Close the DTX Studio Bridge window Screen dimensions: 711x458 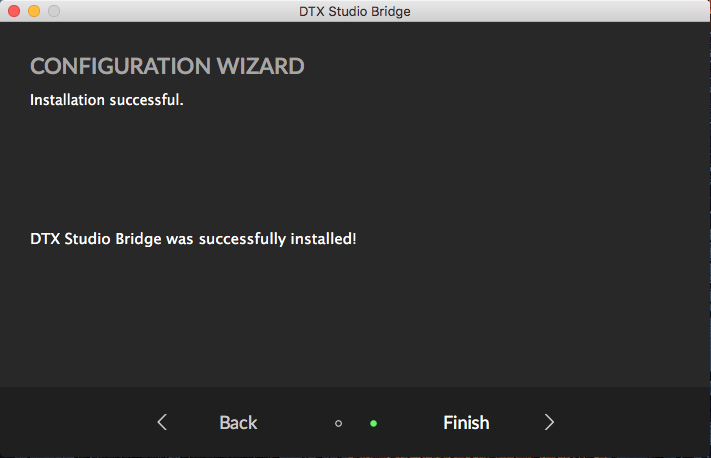(14, 11)
